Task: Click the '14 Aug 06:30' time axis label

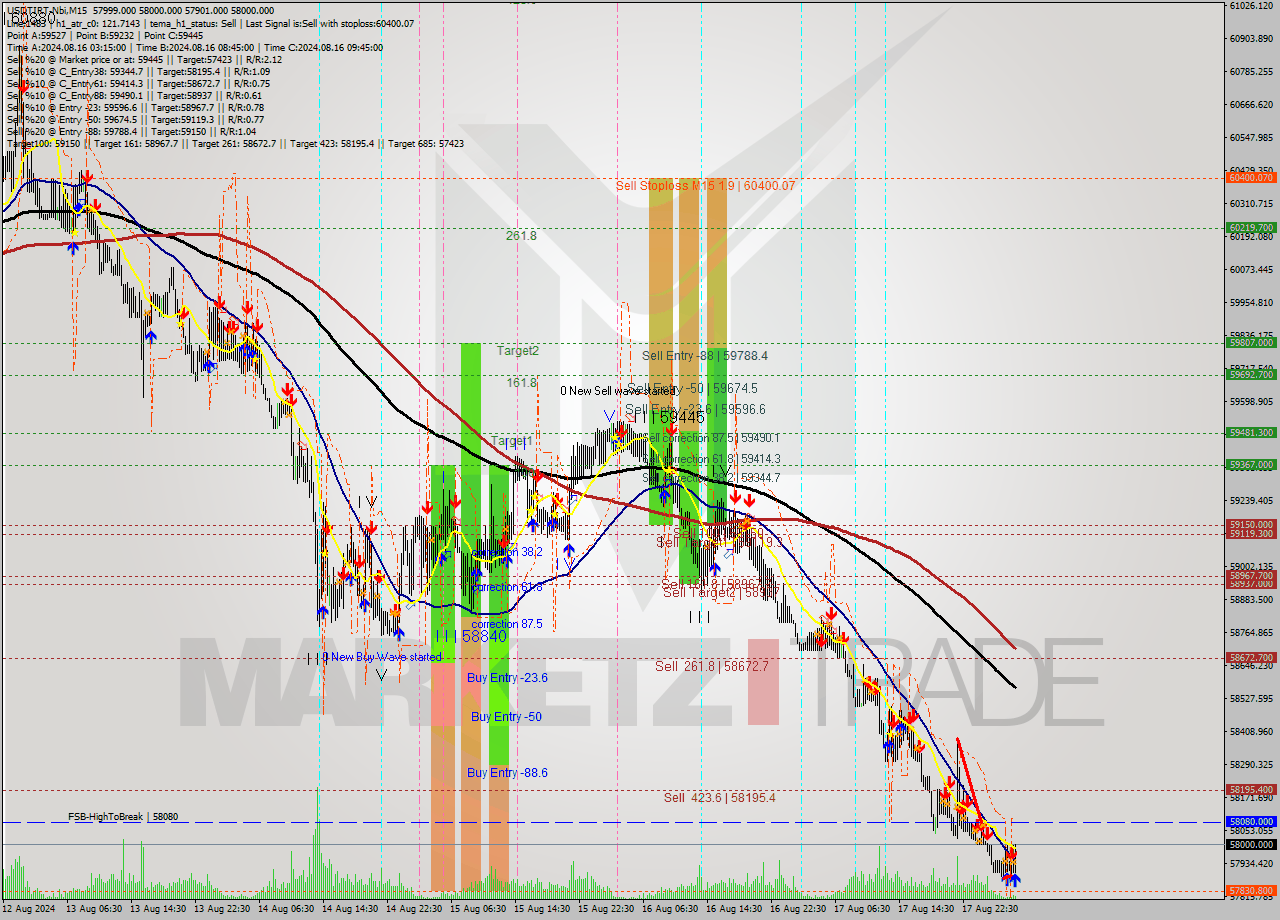Action: coord(287,909)
